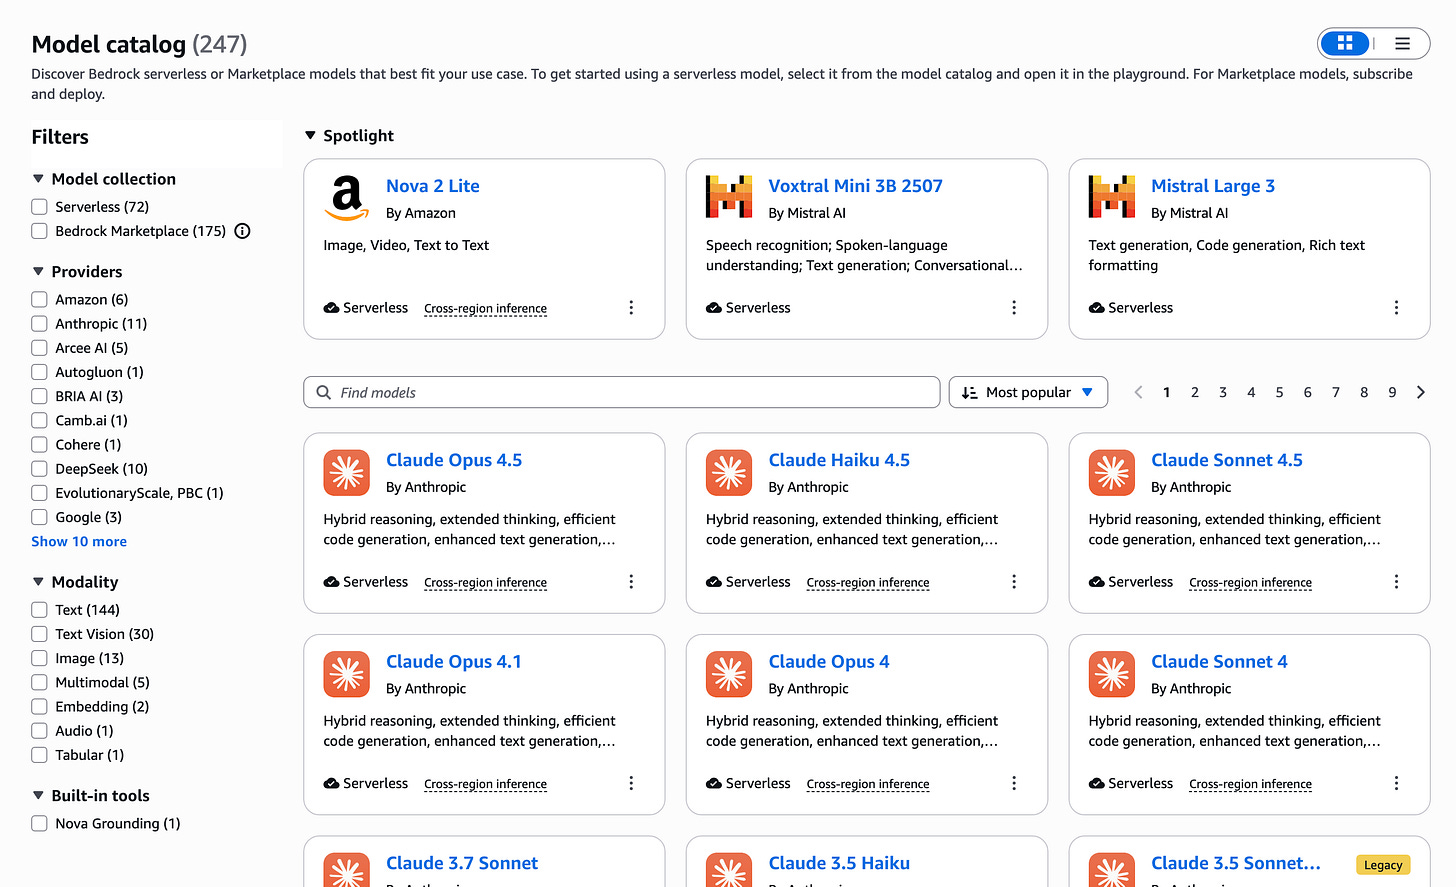Check the Cohere (1) provider filter
Image resolution: width=1456 pixels, height=887 pixels.
(40, 445)
